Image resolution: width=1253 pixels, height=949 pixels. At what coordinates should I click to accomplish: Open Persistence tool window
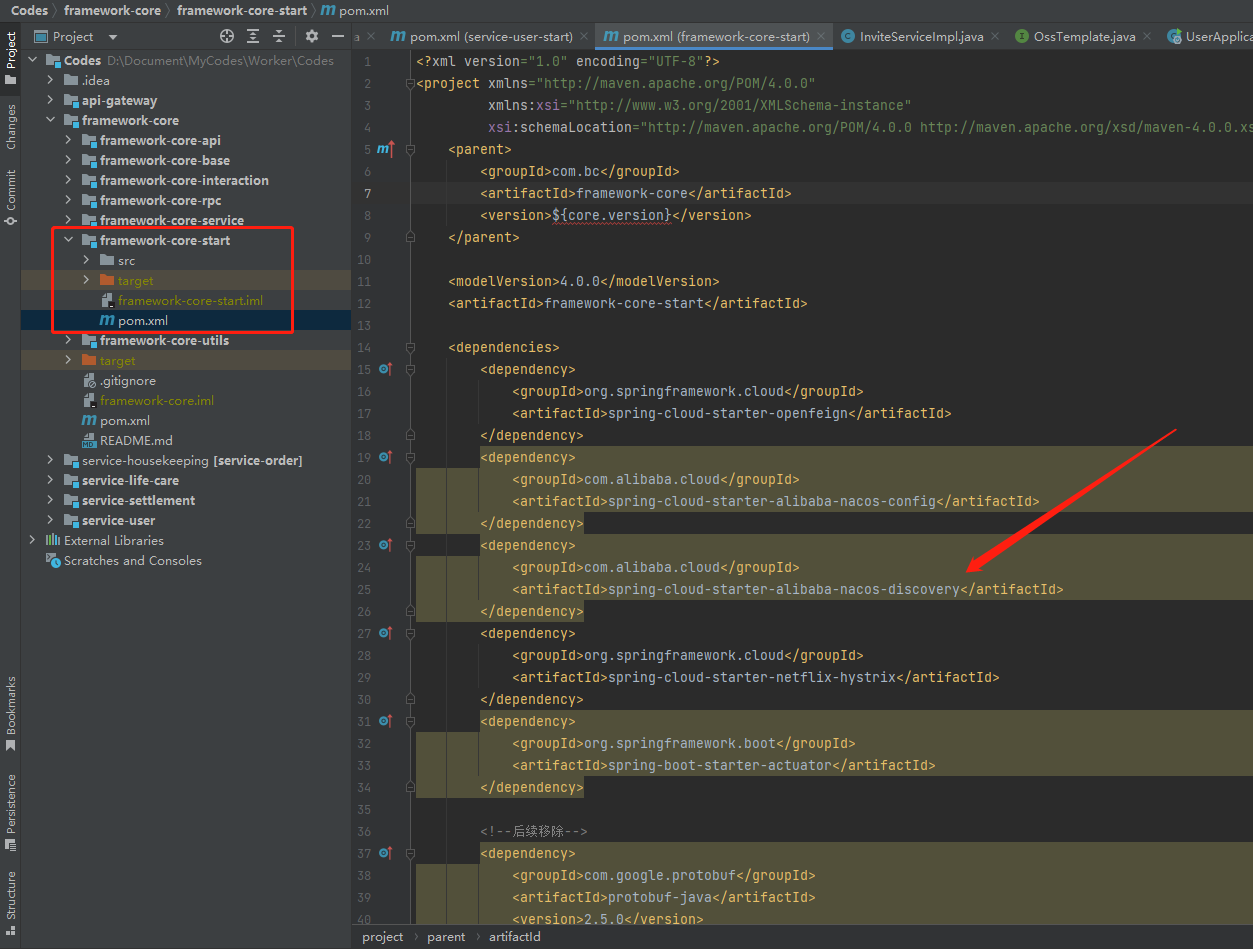point(11,812)
